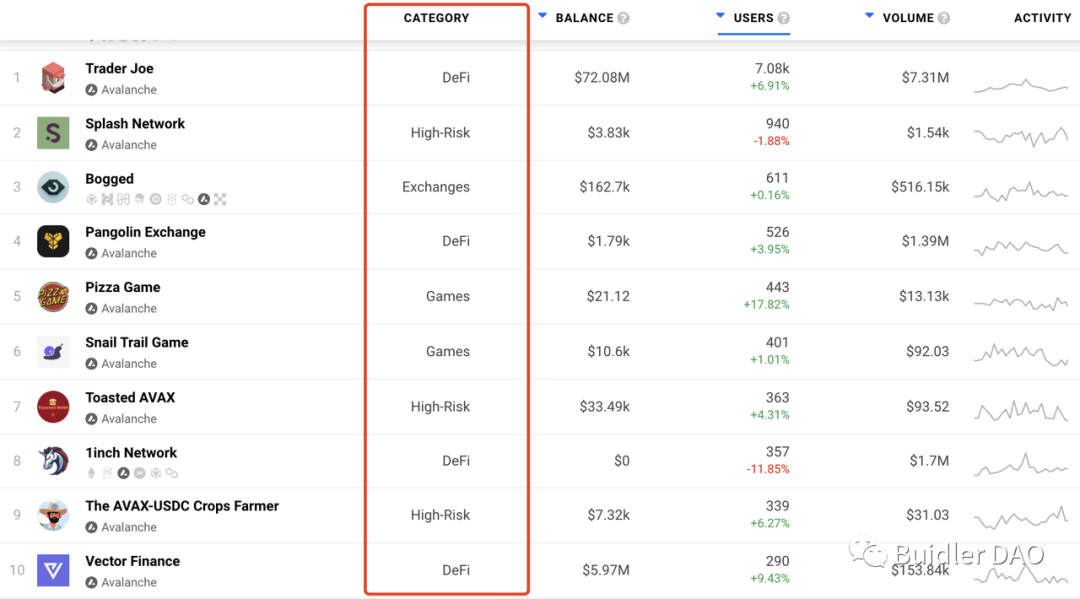Click the Ethereum icon under 1inch Network
The height and width of the screenshot is (599, 1080).
coord(91,473)
